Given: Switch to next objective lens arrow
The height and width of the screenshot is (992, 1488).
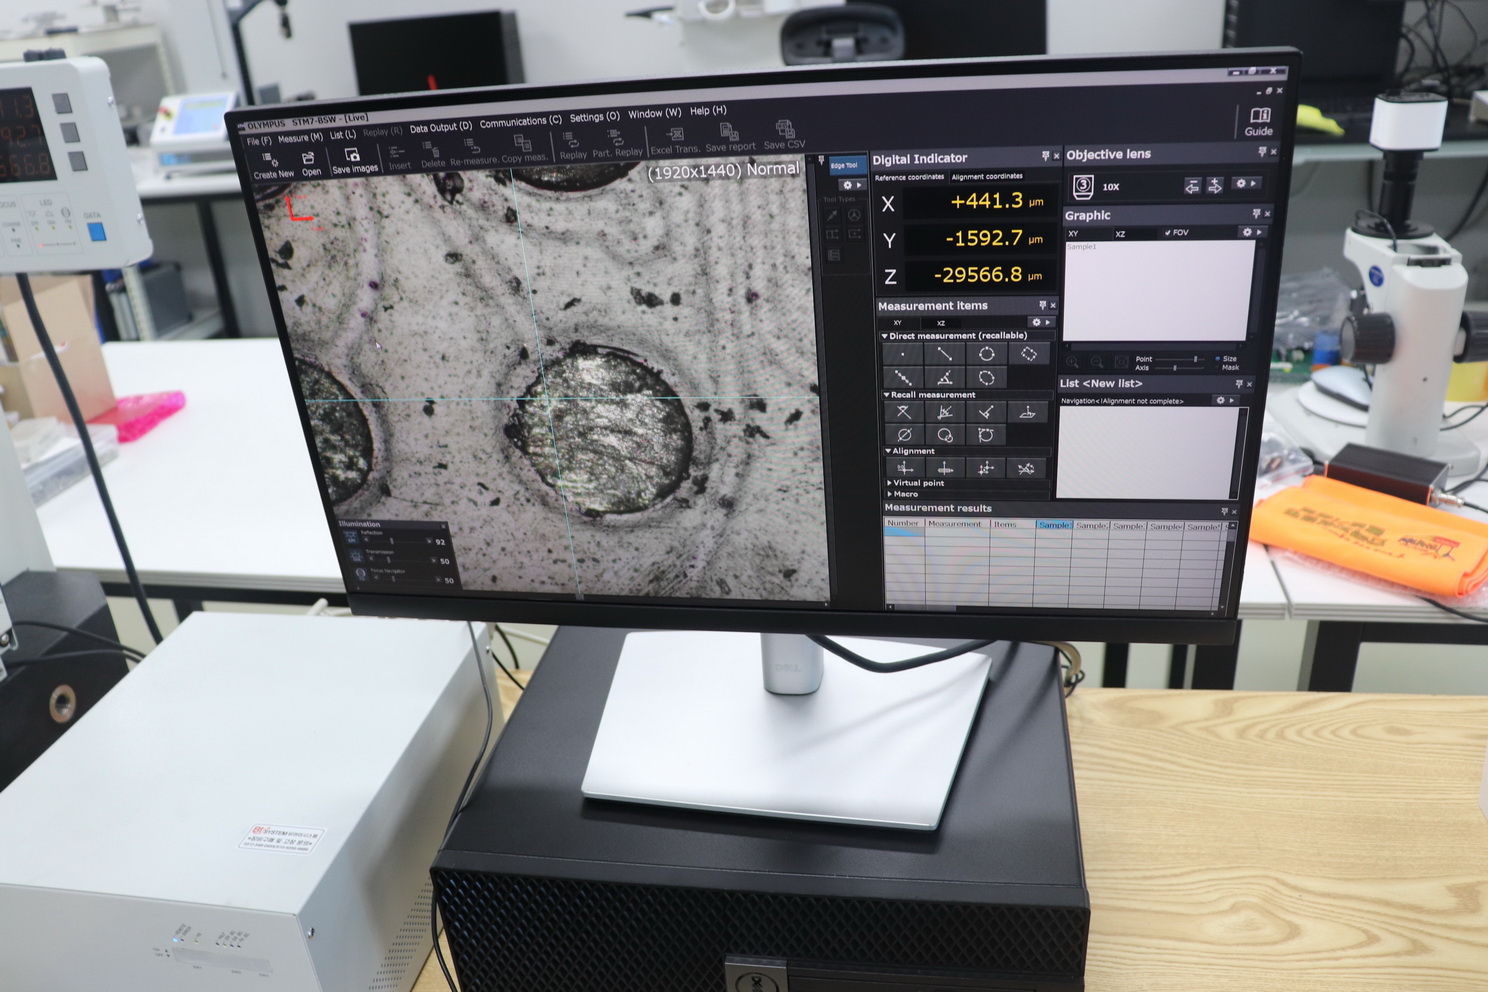Looking at the screenshot, I should point(1215,185).
